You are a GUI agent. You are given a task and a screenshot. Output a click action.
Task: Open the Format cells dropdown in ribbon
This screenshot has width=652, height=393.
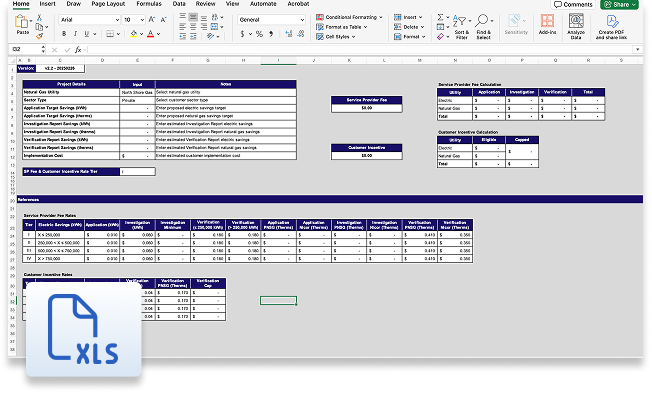(410, 37)
